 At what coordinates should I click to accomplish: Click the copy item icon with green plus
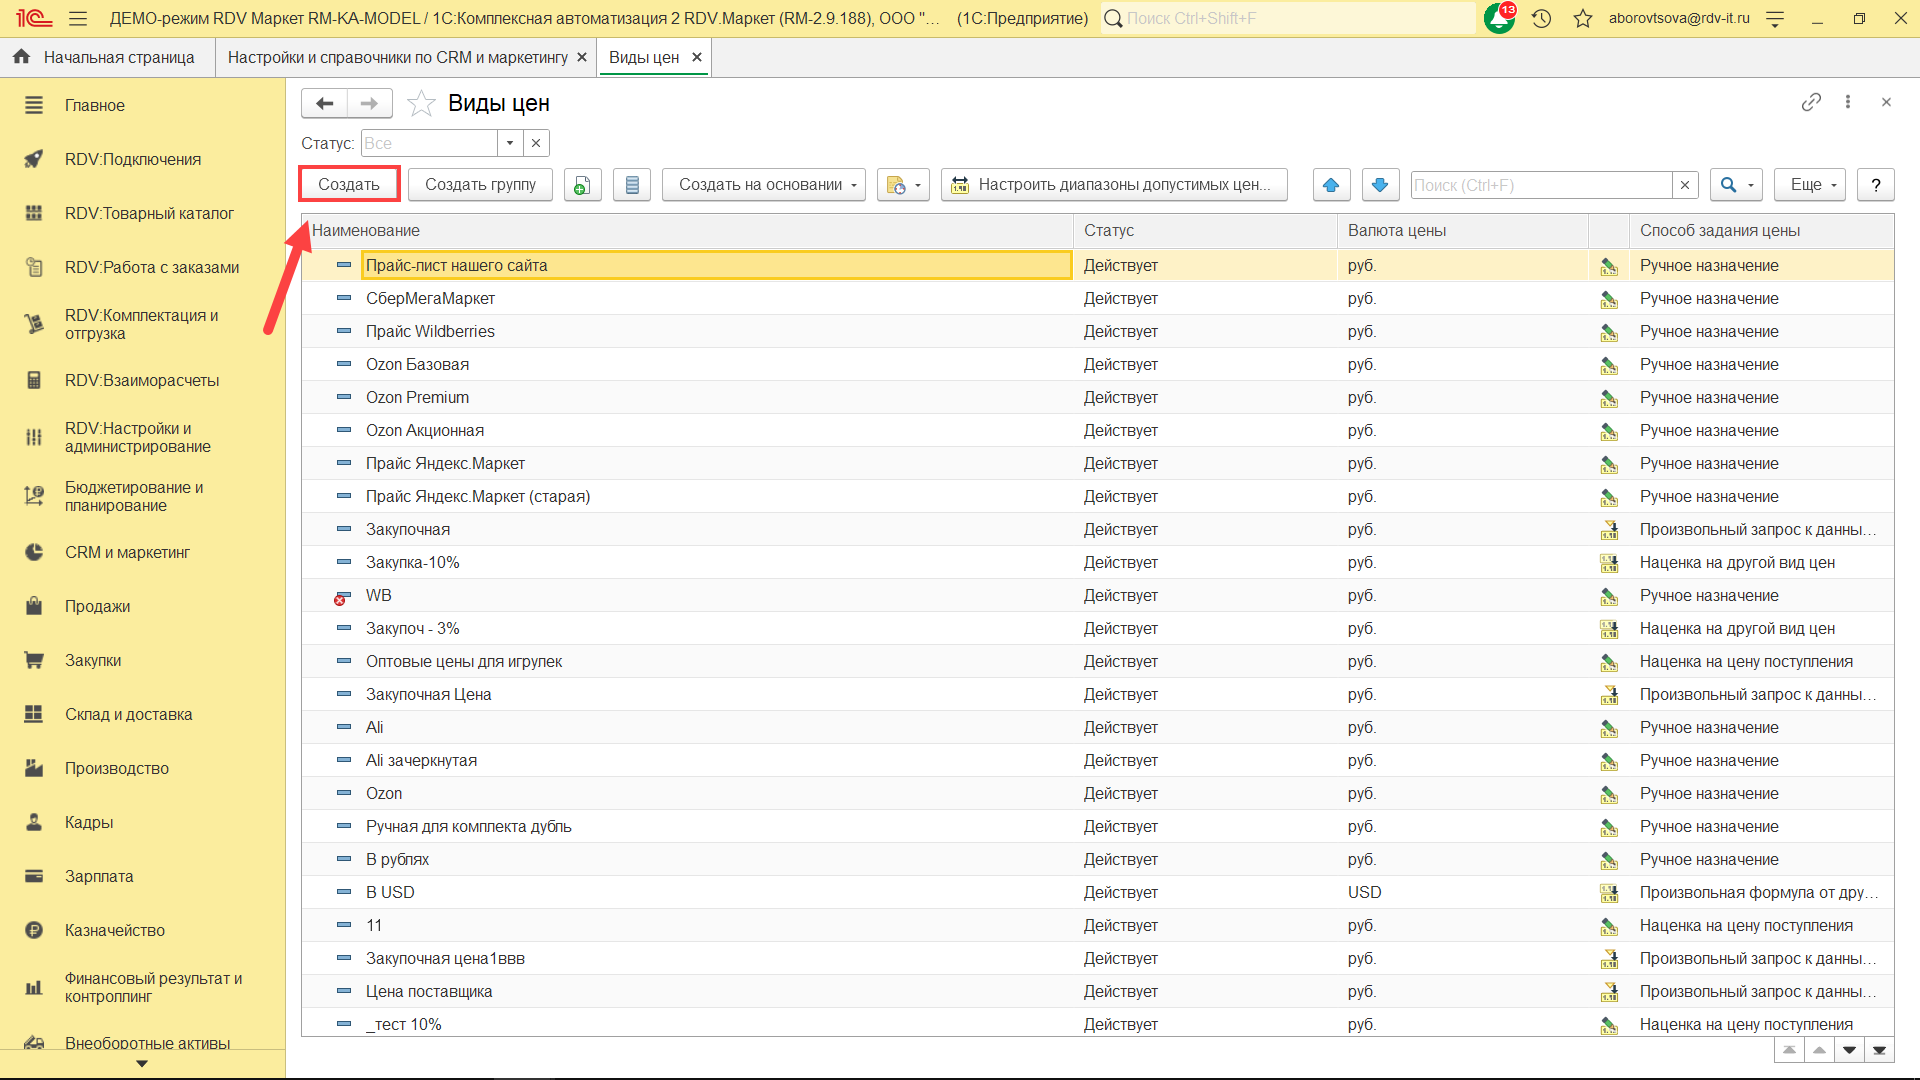(582, 185)
